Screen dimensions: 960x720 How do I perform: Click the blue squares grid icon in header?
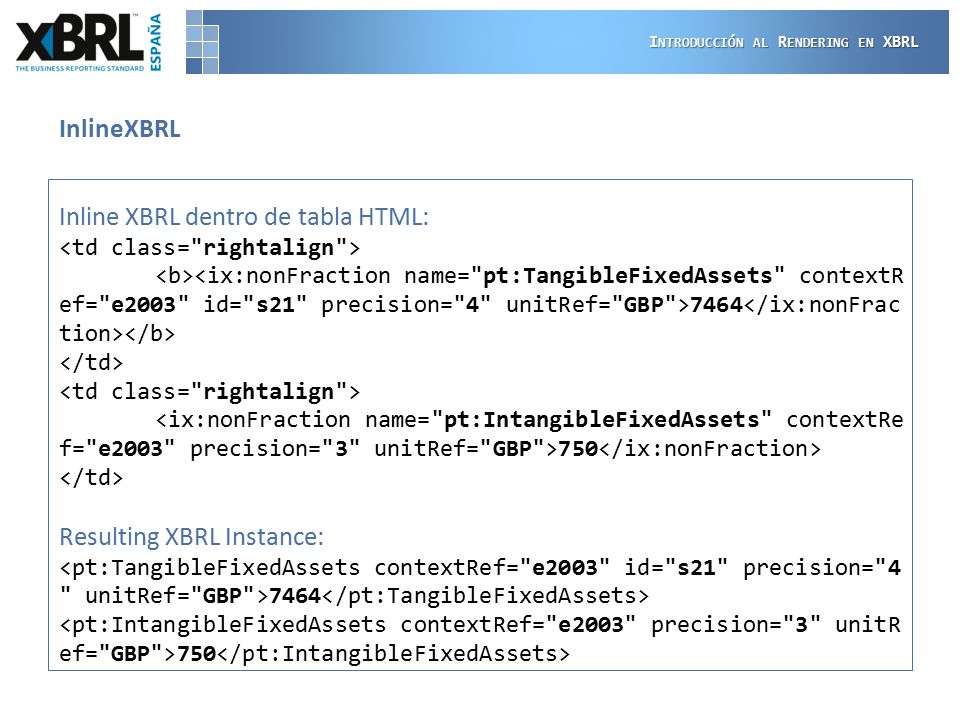coord(202,42)
